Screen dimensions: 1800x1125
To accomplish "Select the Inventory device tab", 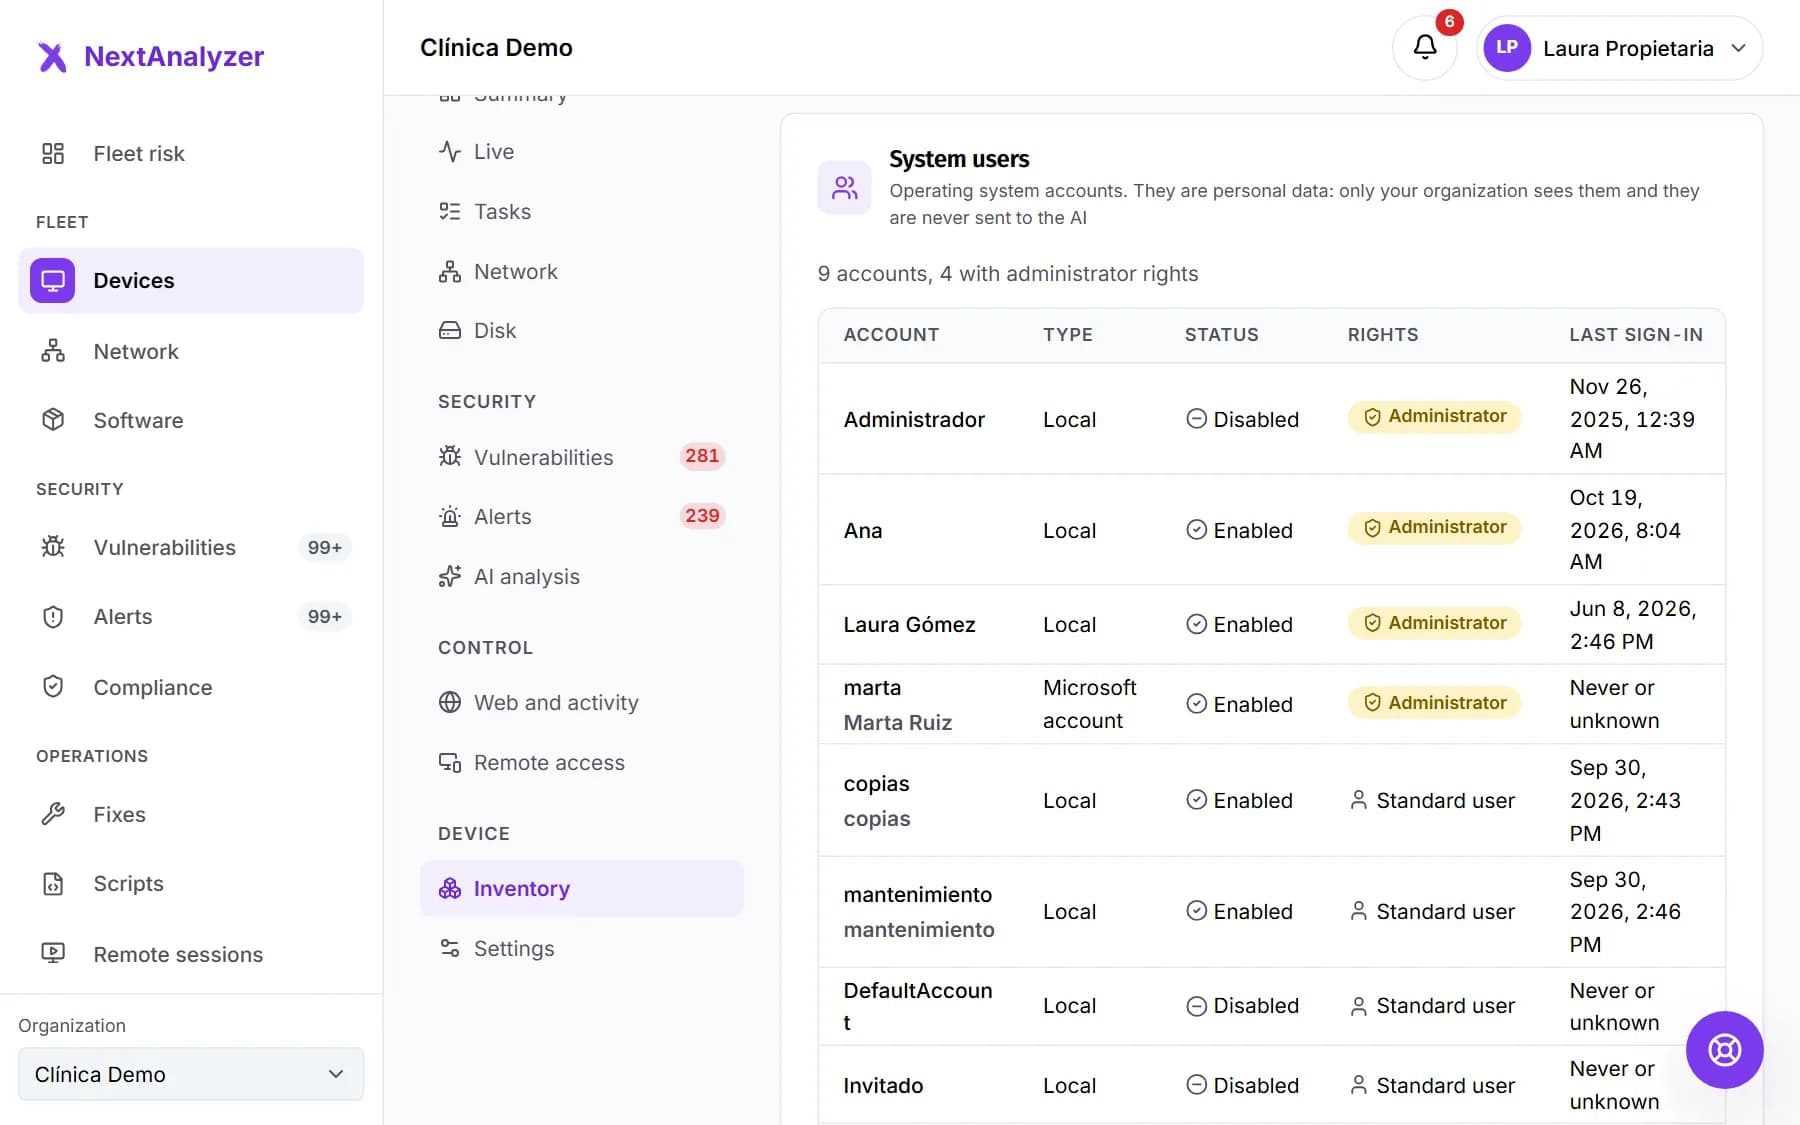I will [581, 888].
